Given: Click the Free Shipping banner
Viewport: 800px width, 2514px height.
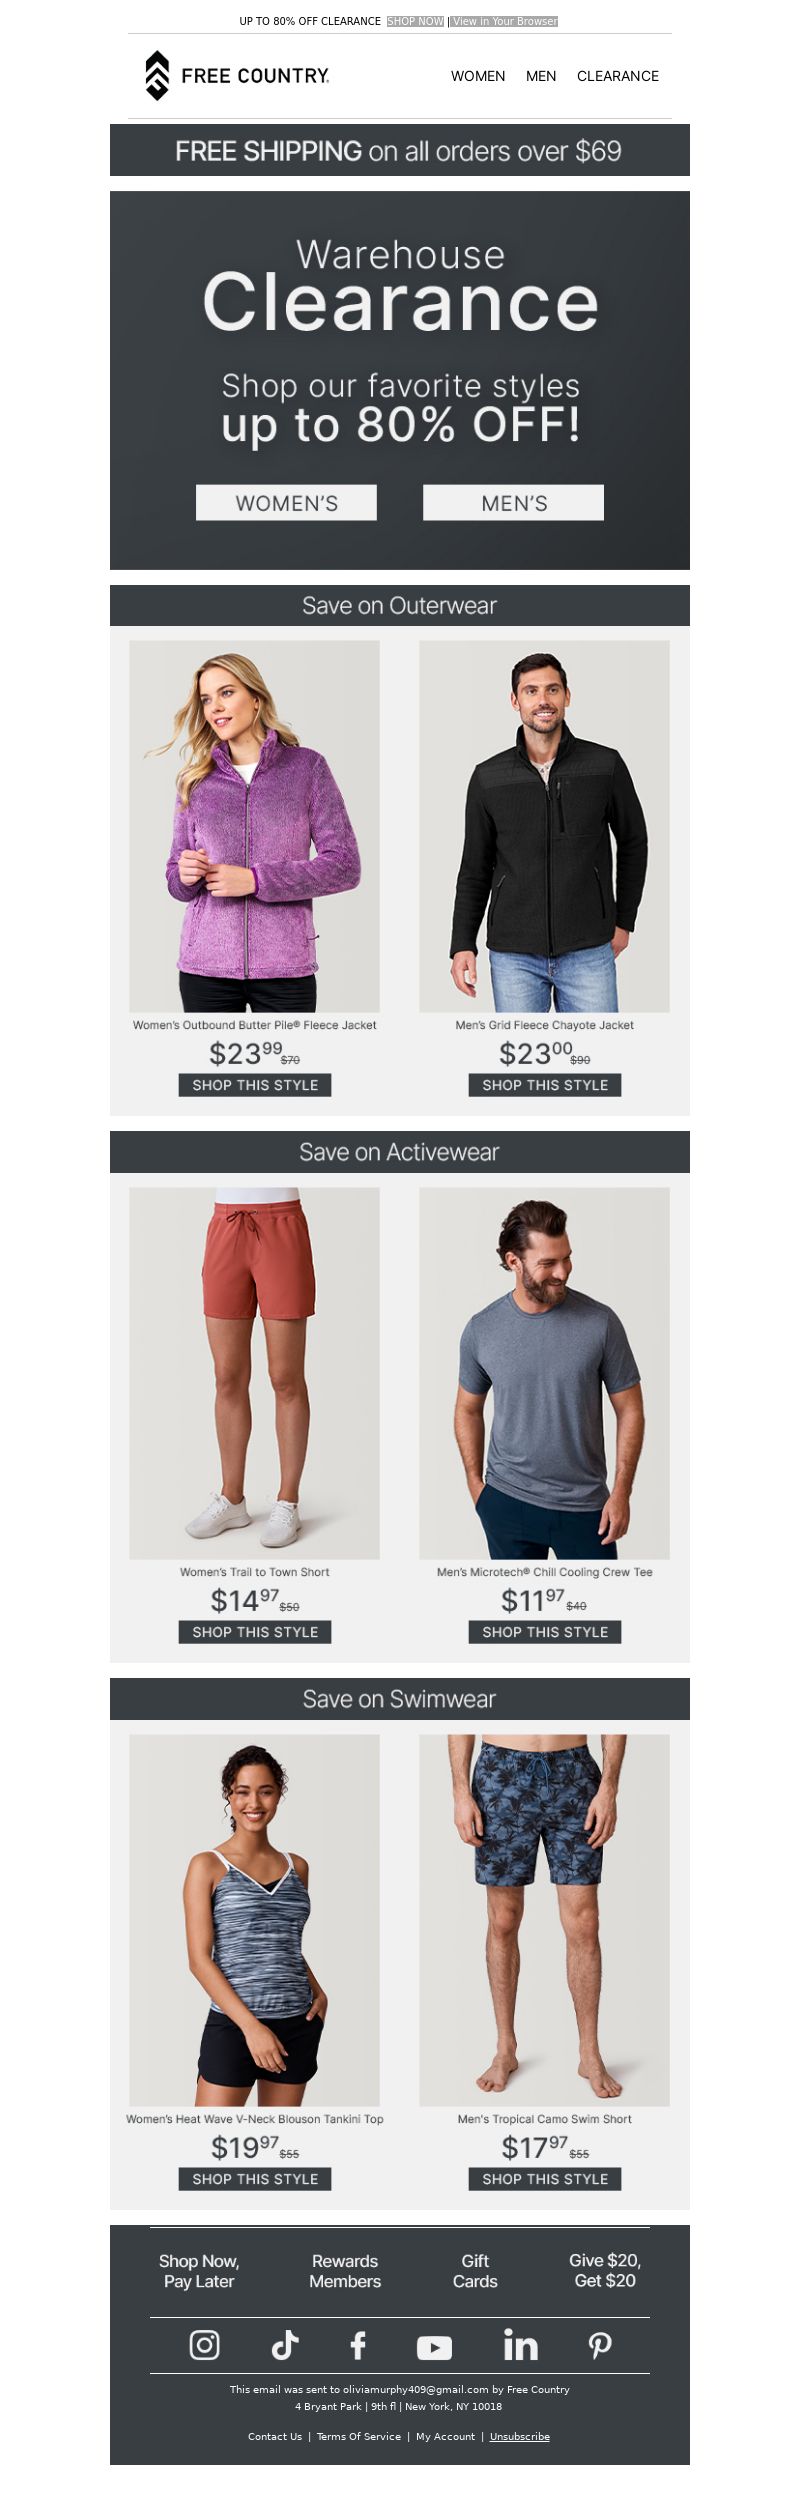Looking at the screenshot, I should pyautogui.click(x=400, y=150).
